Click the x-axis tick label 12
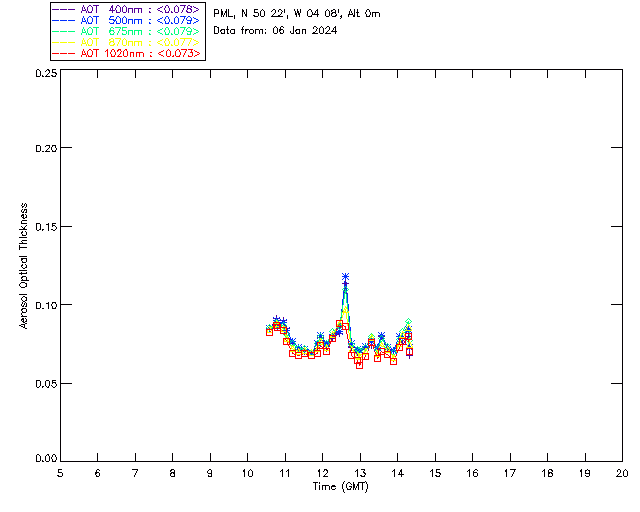Viewport: 640px width, 512px height. (x=322, y=473)
